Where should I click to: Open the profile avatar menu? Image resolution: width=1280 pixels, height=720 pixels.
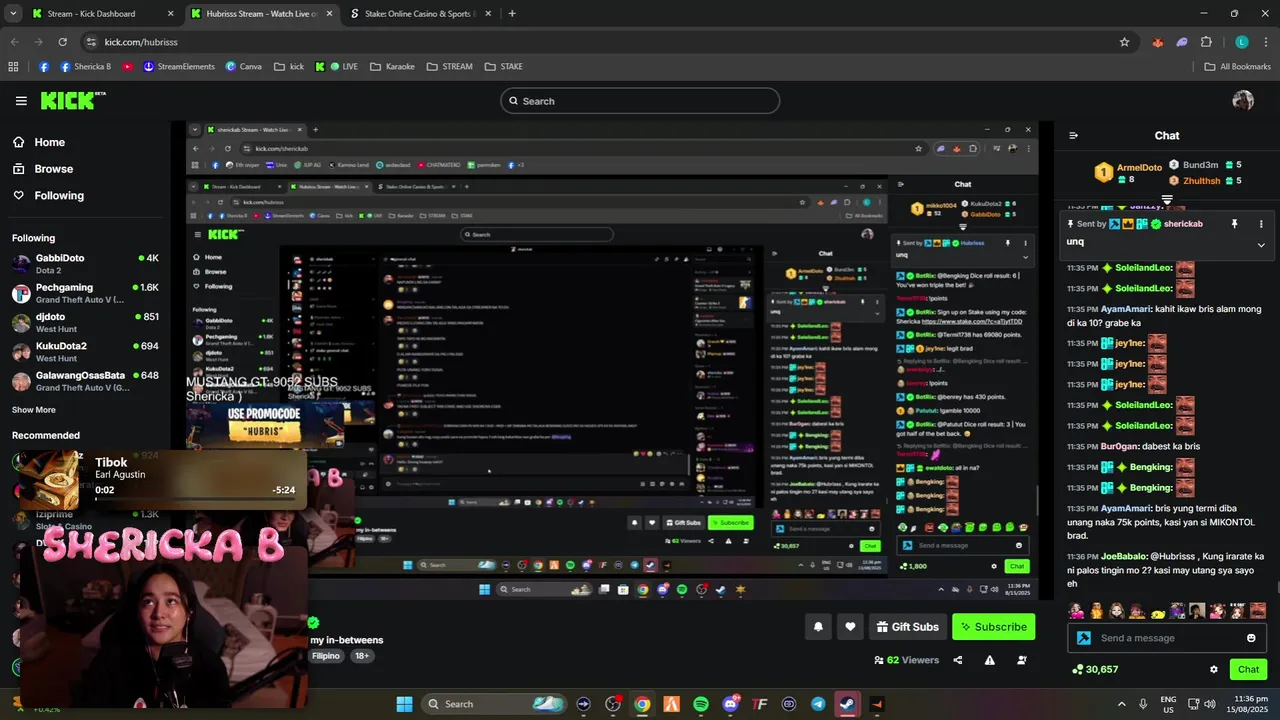coord(1243,100)
